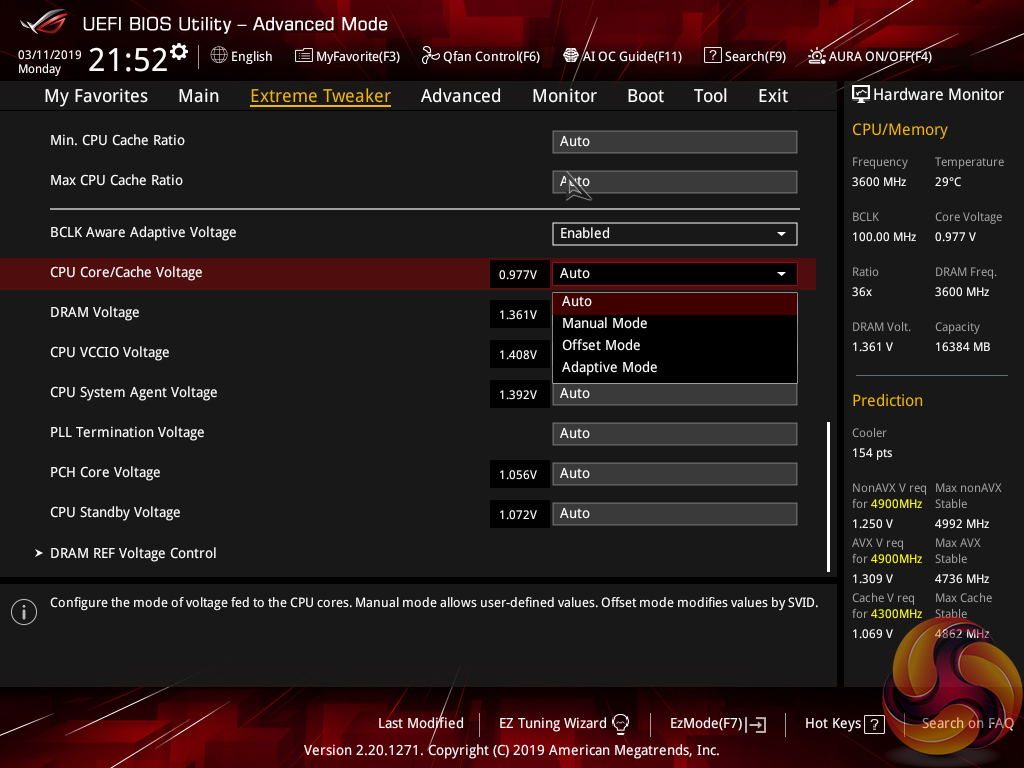Click the 4736 MHz Max AVX value
The height and width of the screenshot is (768, 1024).
click(962, 579)
